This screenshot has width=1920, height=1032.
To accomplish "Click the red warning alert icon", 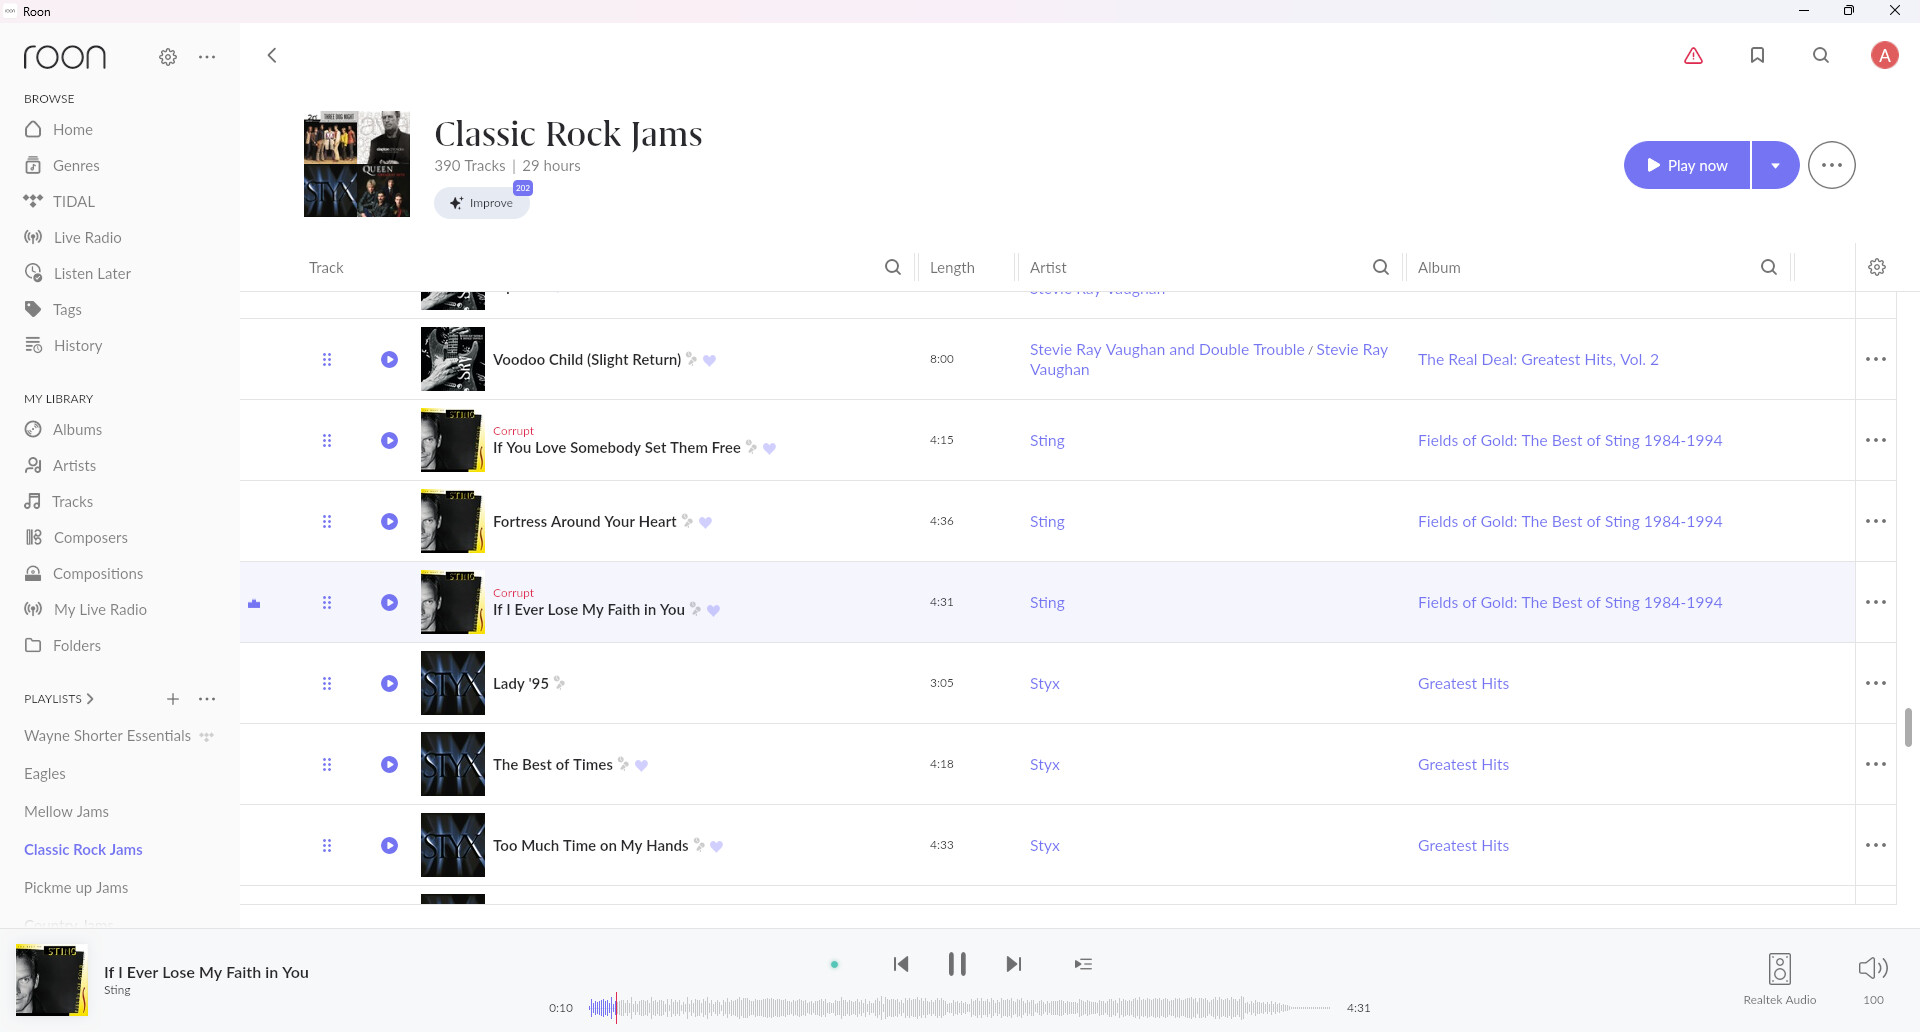I will (1693, 56).
